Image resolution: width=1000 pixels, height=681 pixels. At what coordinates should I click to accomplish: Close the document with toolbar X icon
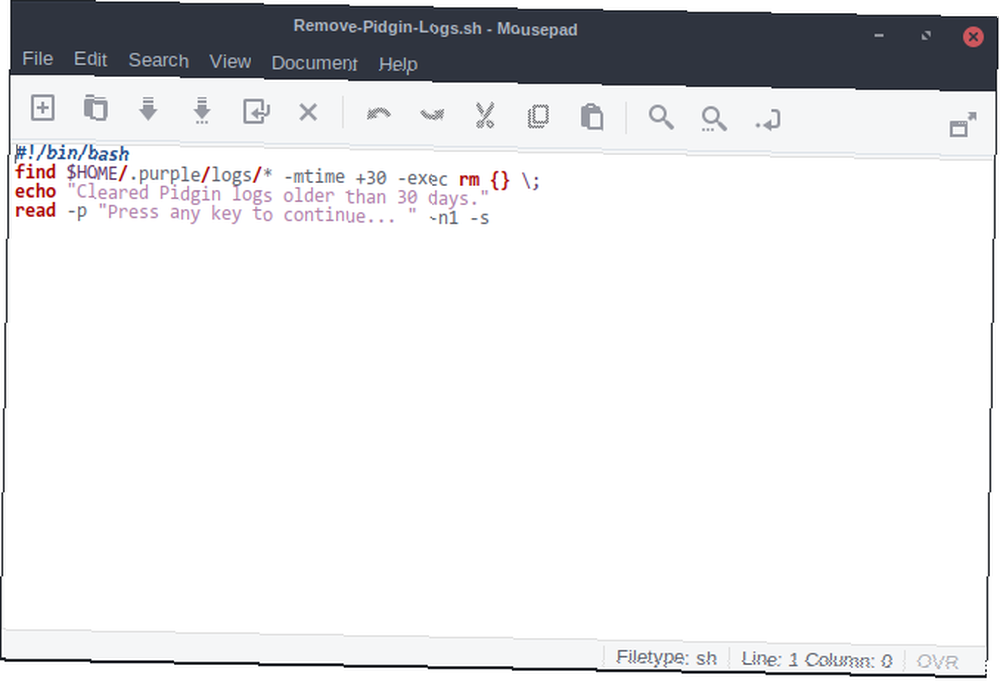tap(309, 113)
